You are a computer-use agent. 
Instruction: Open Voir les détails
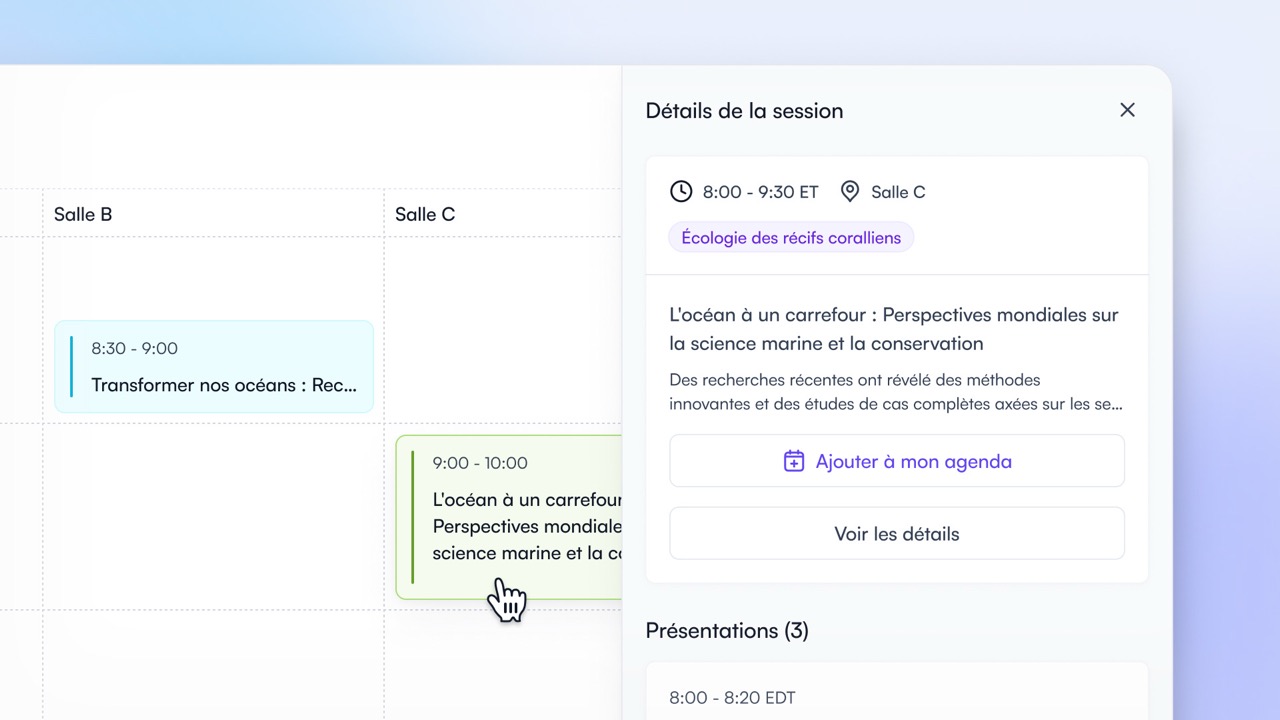pos(897,533)
